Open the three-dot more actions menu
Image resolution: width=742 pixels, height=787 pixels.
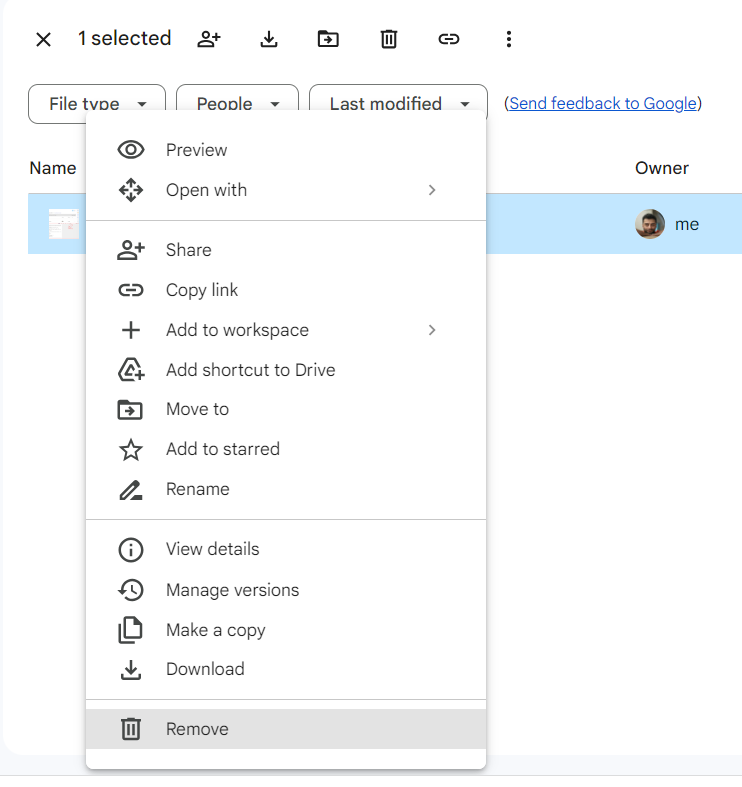click(x=509, y=39)
